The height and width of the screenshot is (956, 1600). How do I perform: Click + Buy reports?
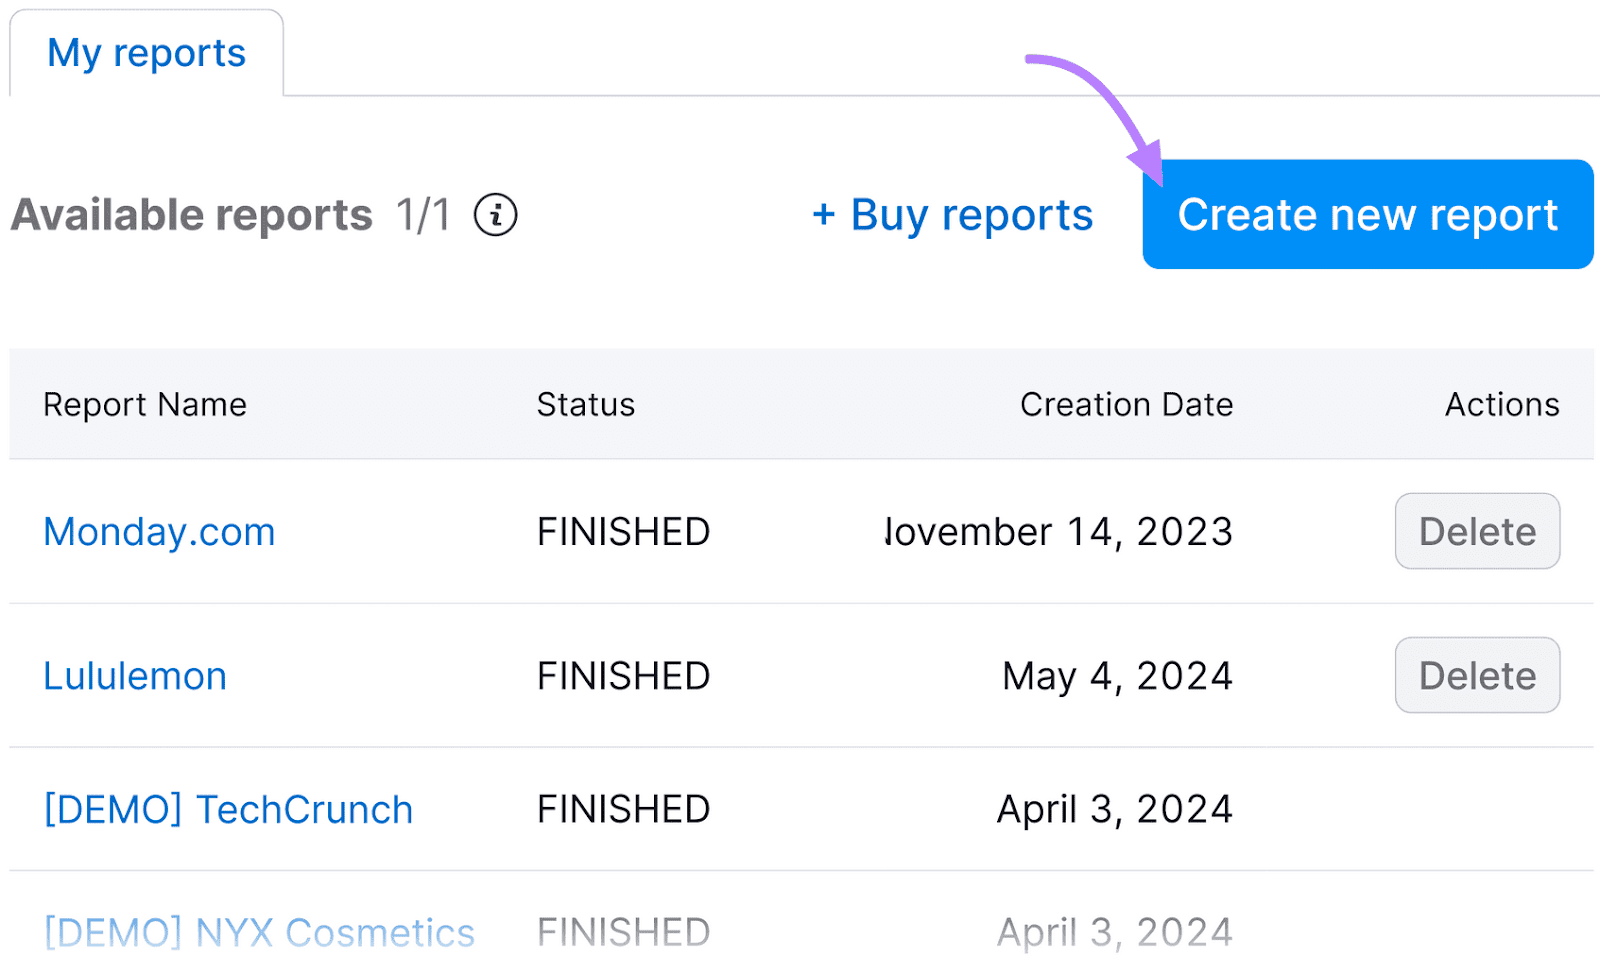(x=950, y=214)
